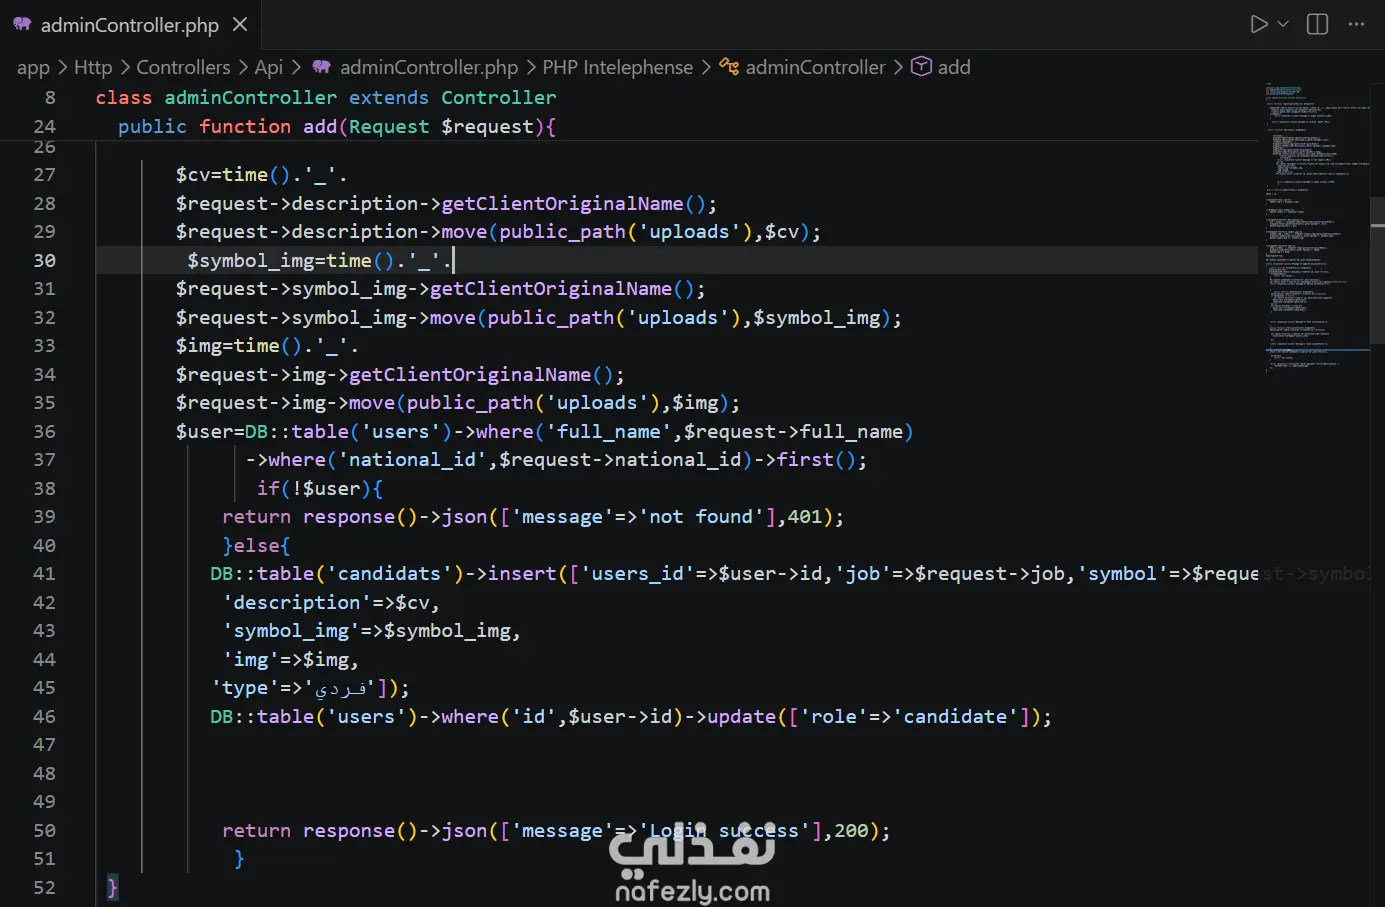Click the word extends in the class line
The image size is (1385, 907).
pos(389,98)
